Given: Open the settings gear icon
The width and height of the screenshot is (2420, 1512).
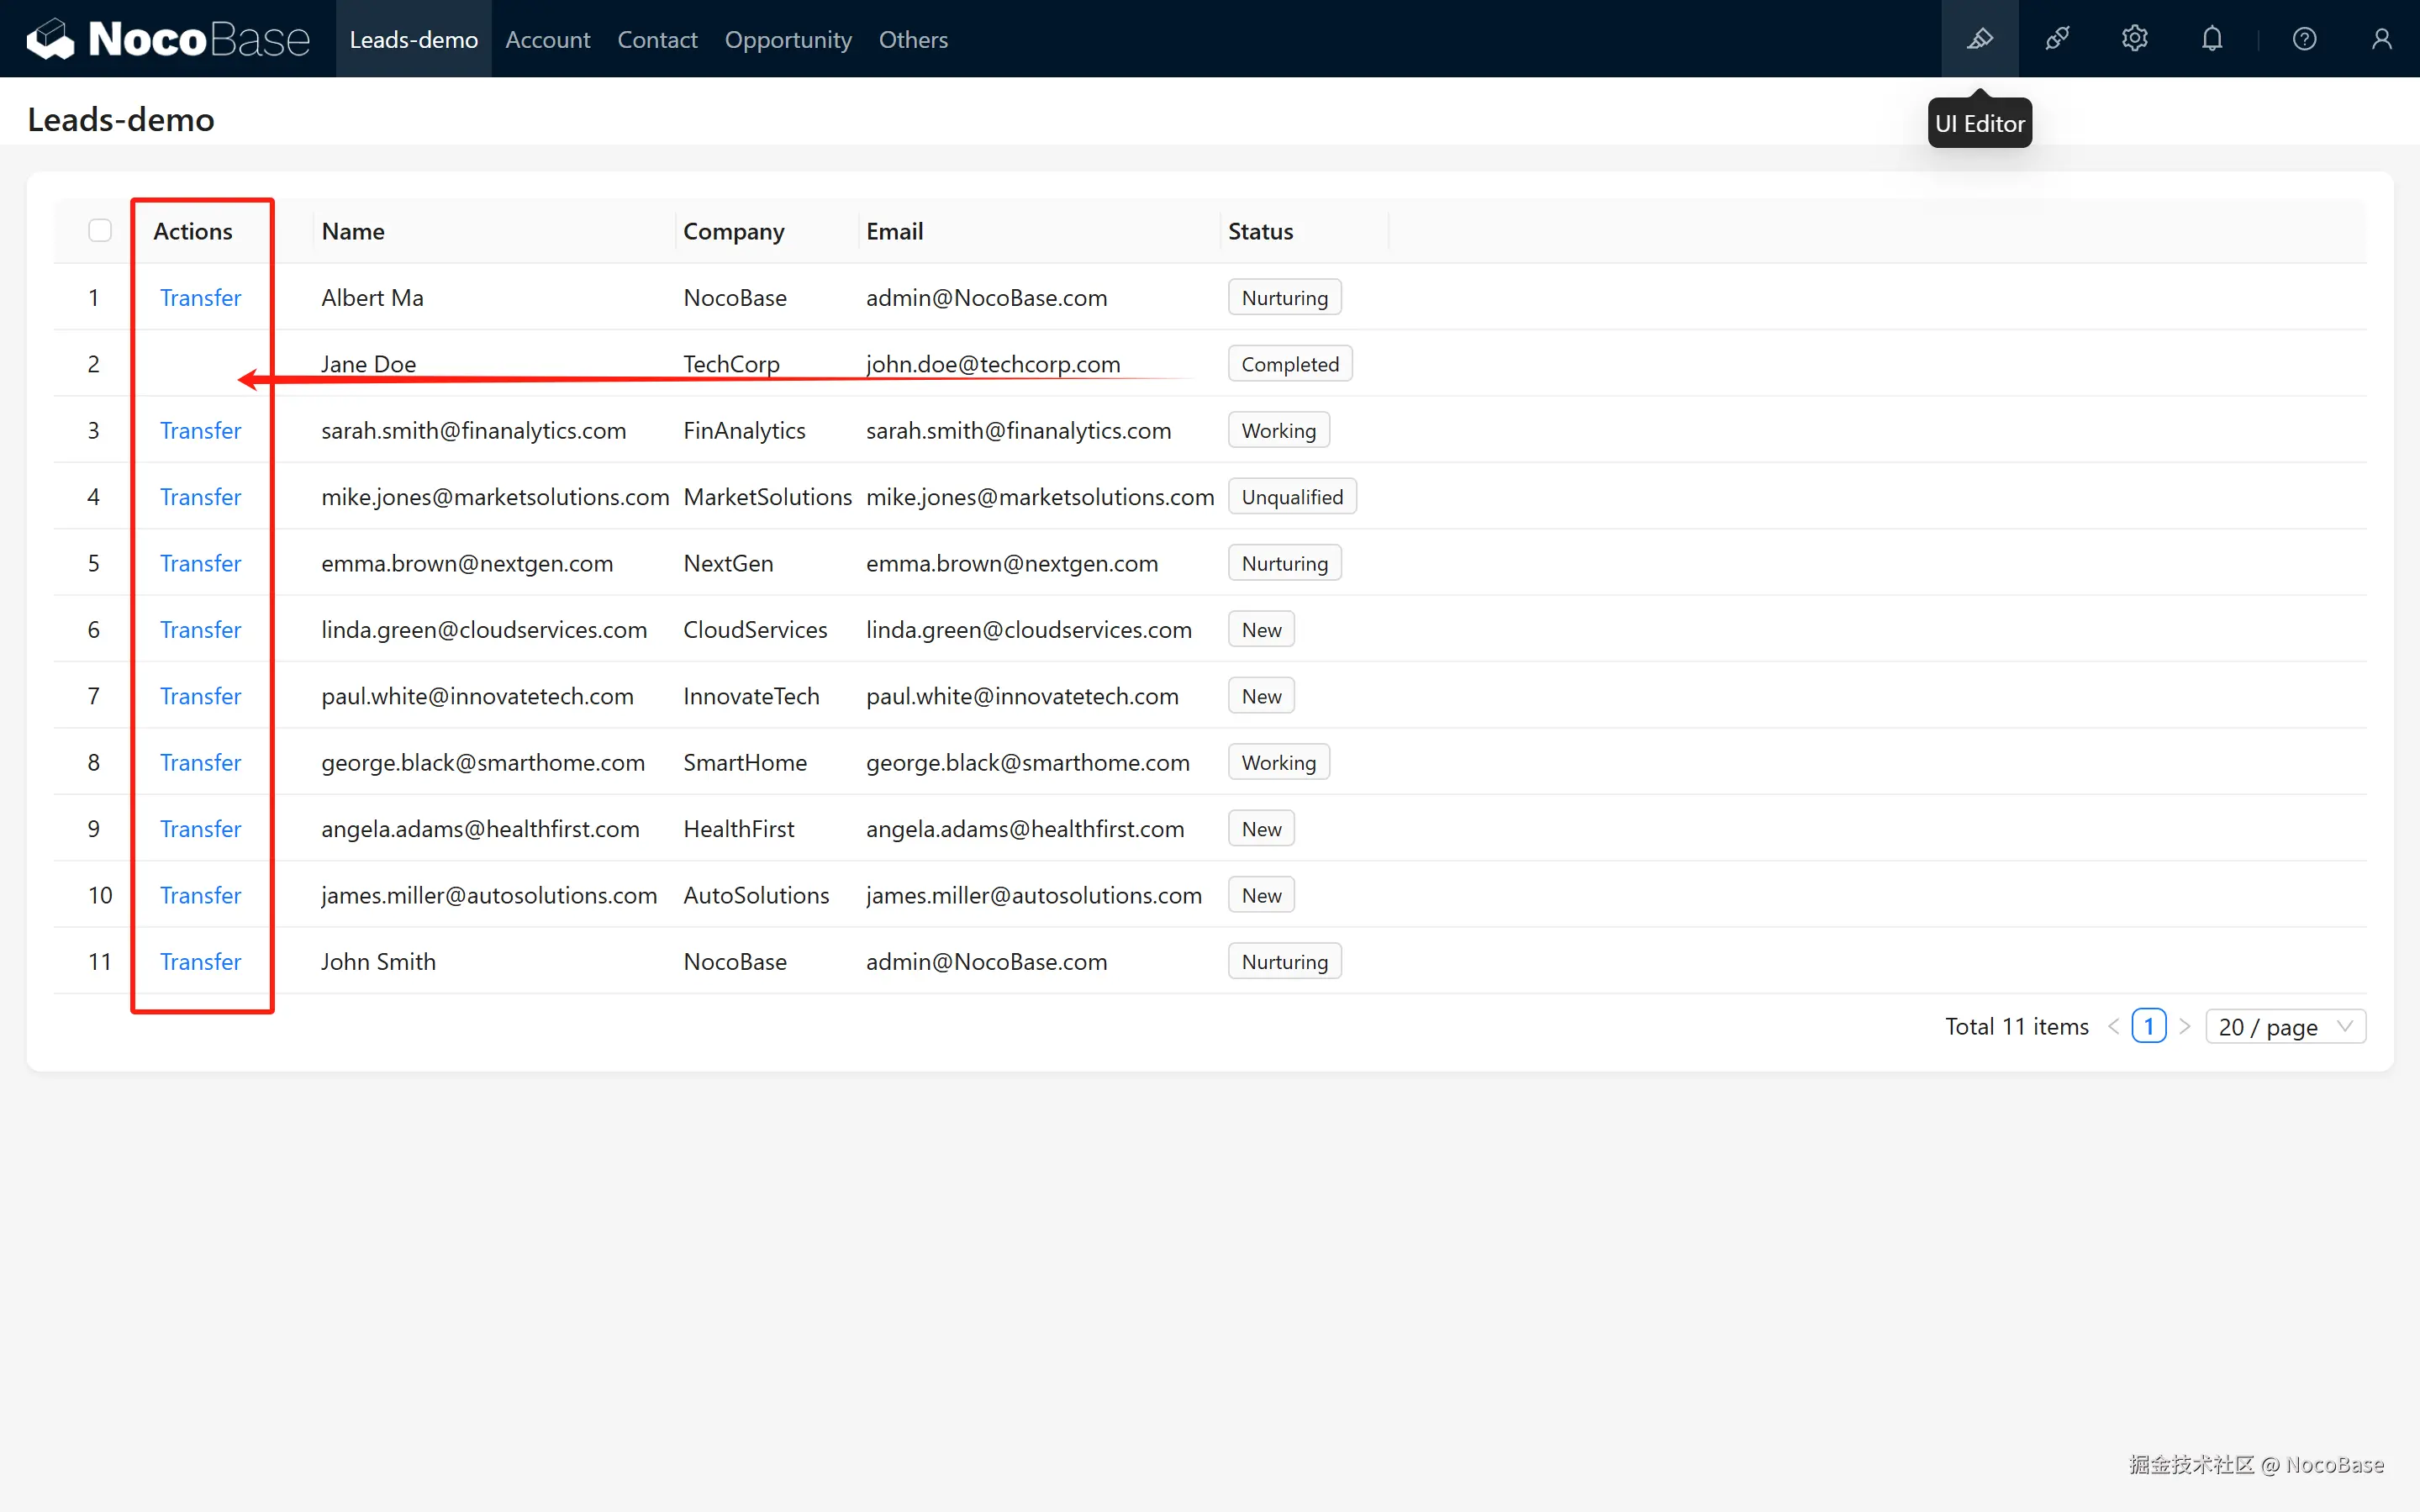Looking at the screenshot, I should 2134,39.
